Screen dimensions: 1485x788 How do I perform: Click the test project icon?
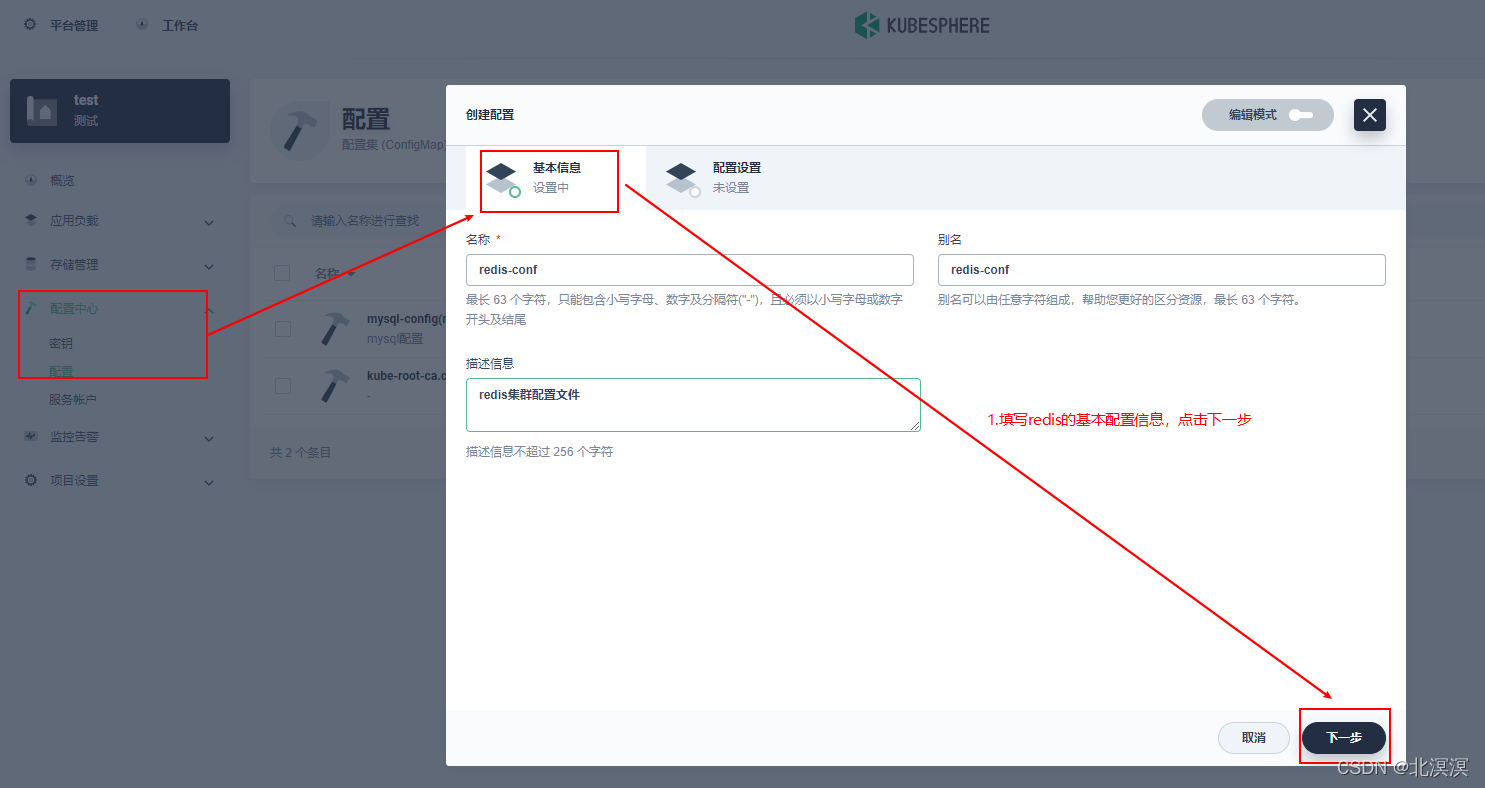[x=42, y=110]
